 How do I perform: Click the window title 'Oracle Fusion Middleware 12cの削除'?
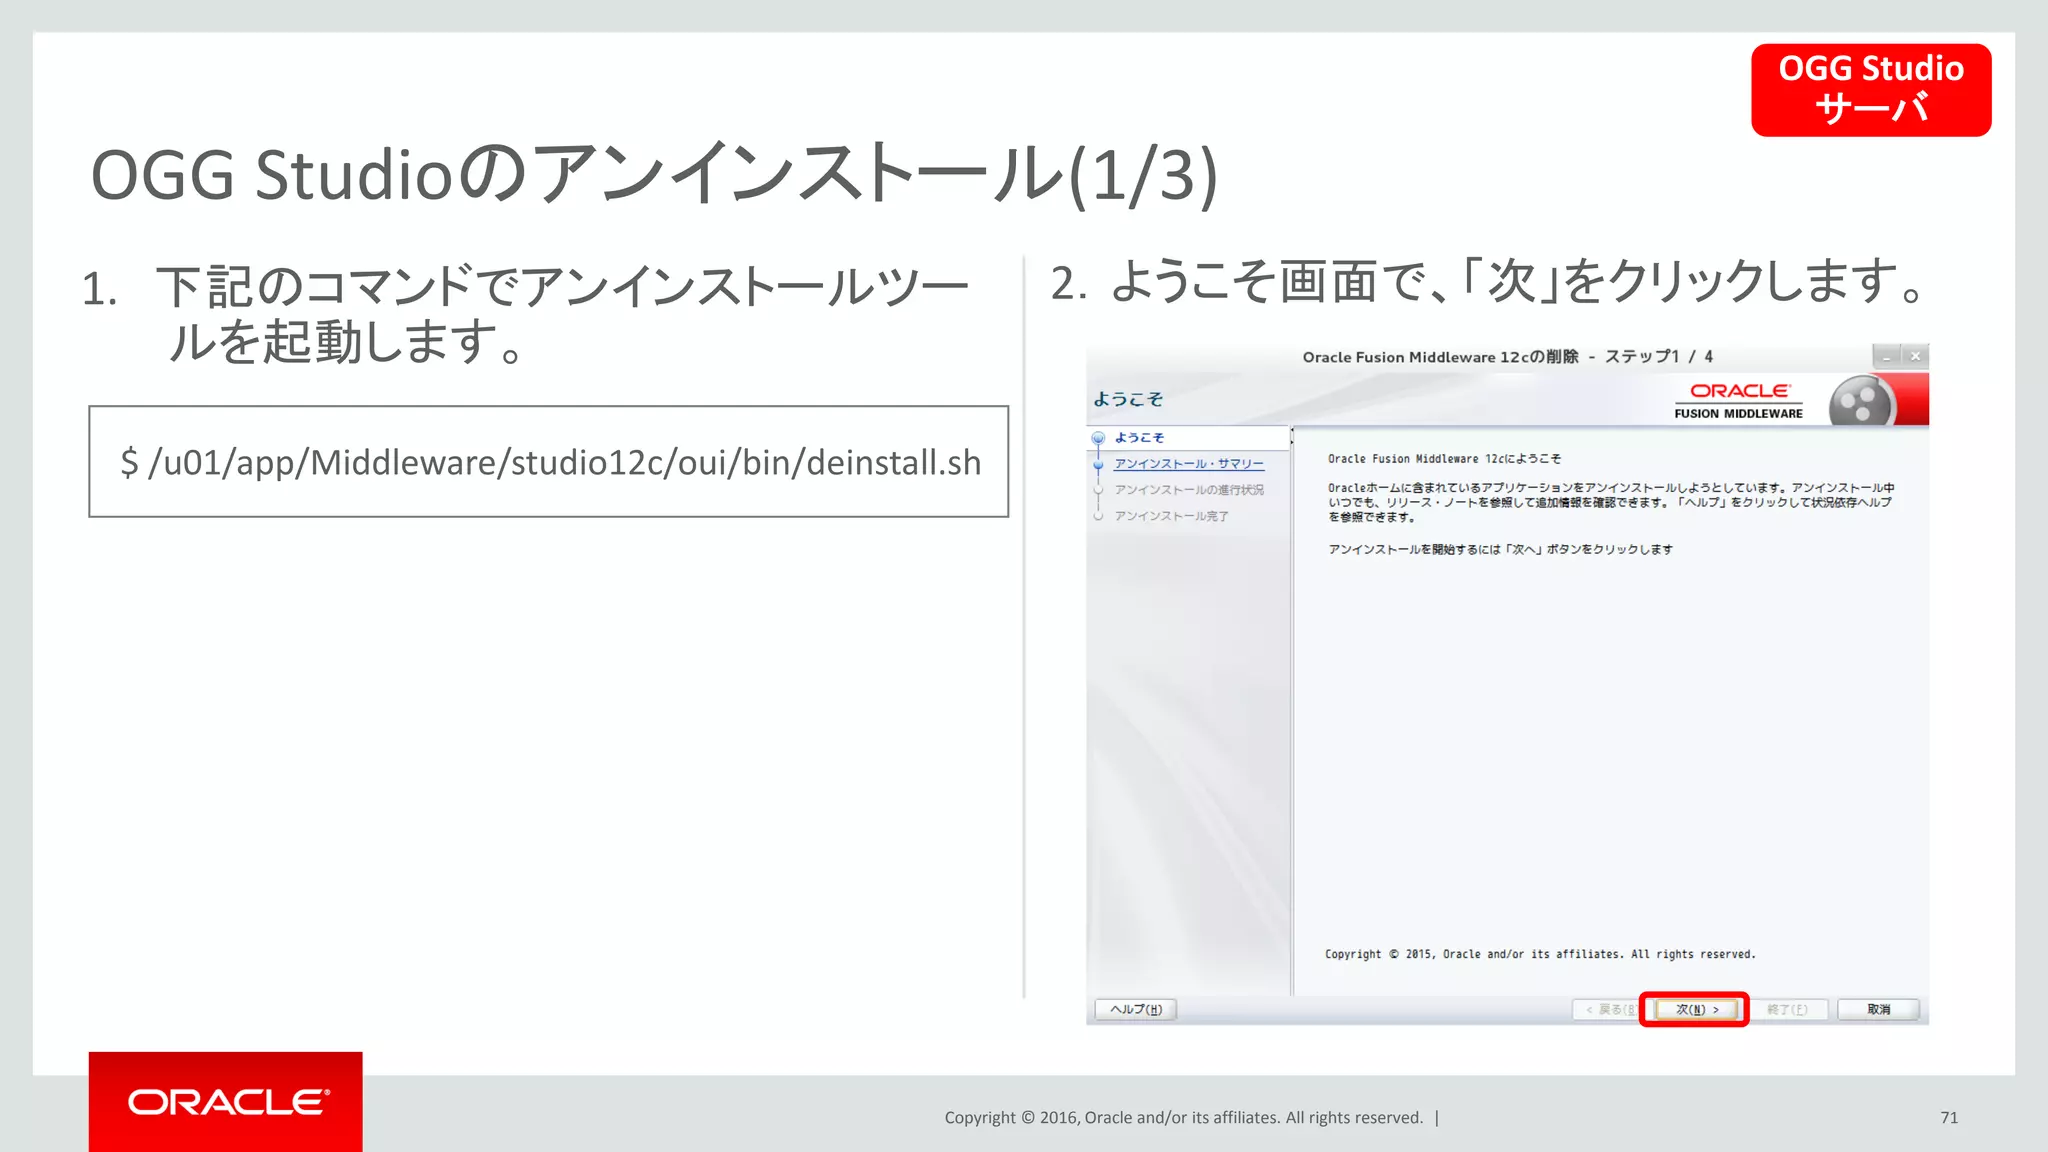(1440, 357)
